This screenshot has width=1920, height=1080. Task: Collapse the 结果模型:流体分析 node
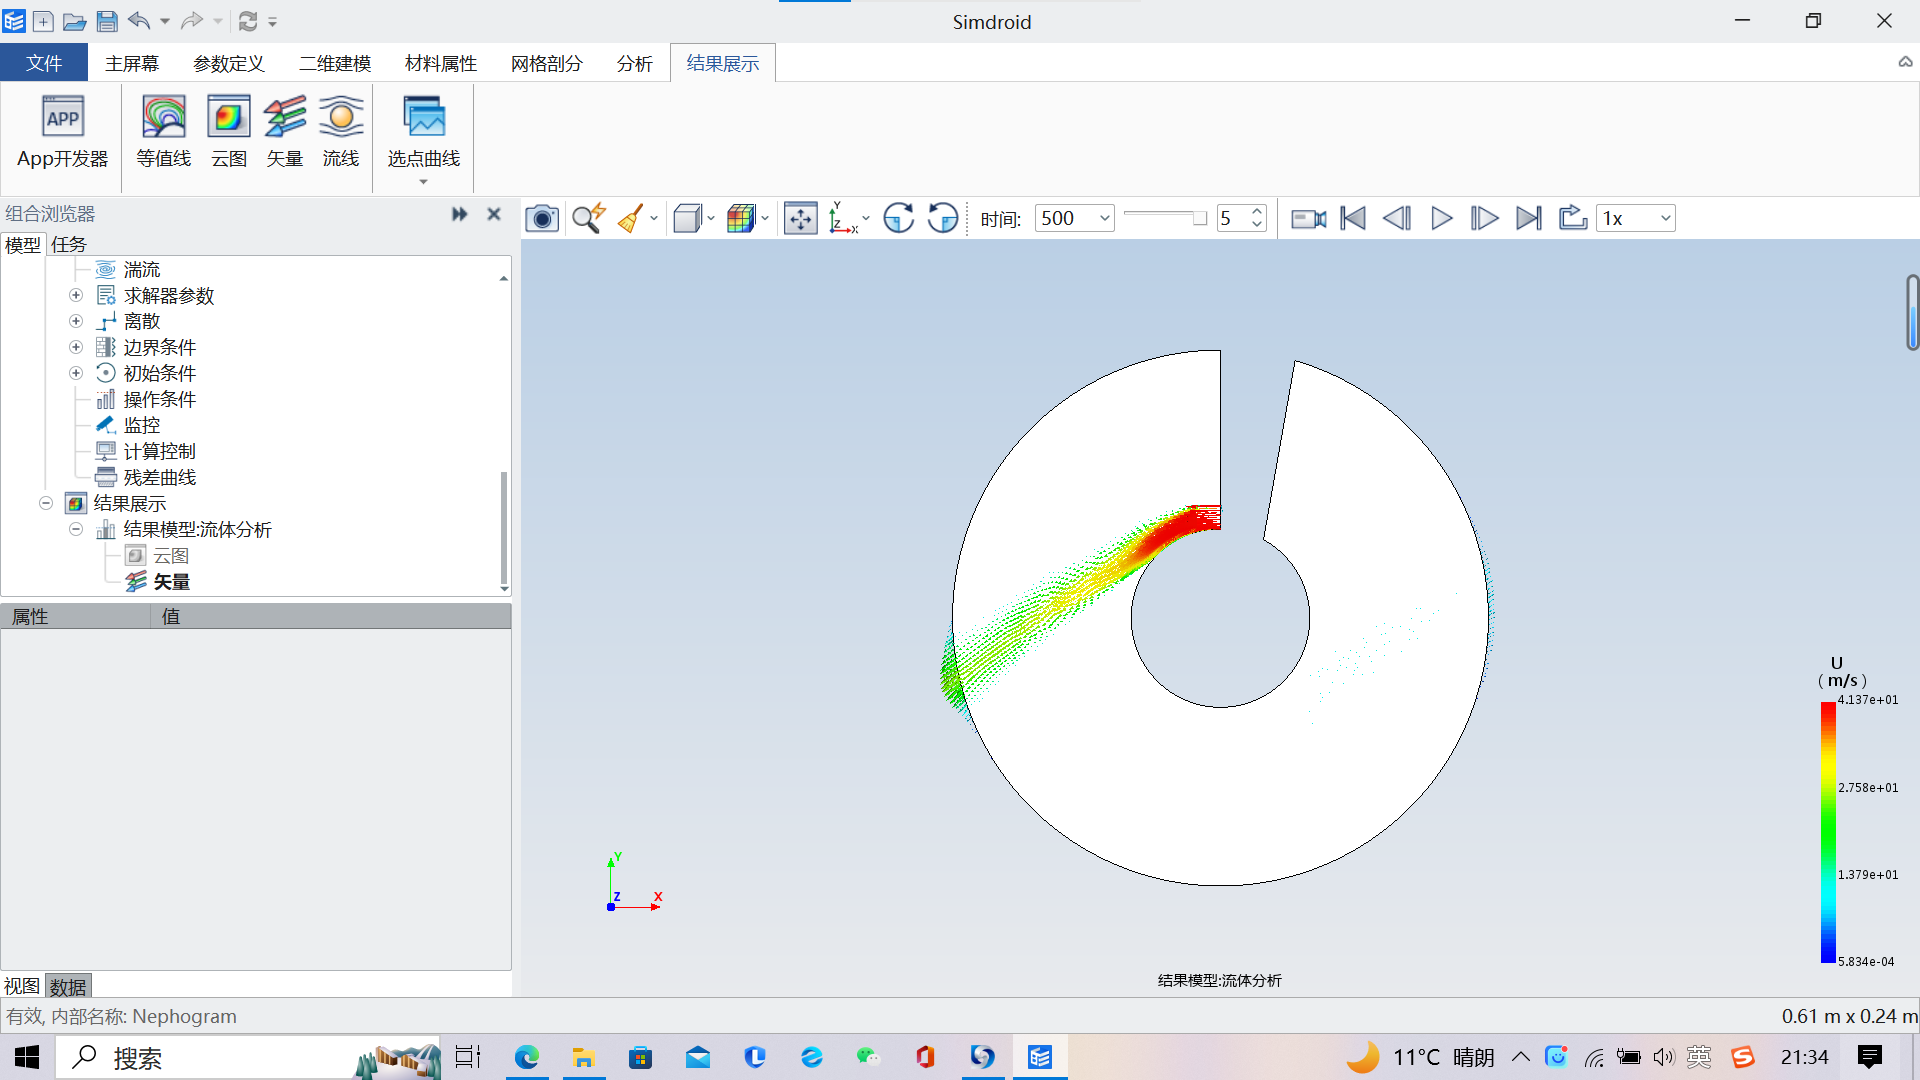coord(76,529)
